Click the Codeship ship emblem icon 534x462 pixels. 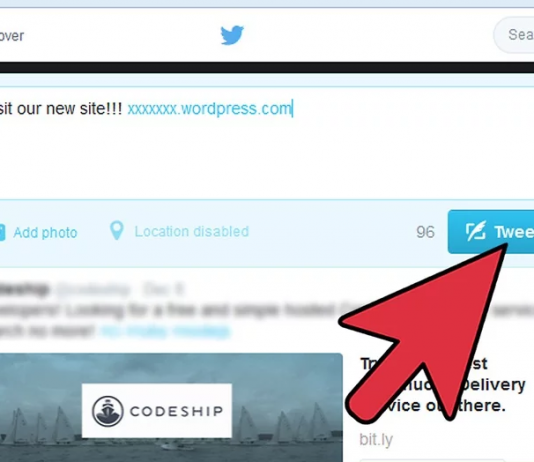tap(107, 411)
